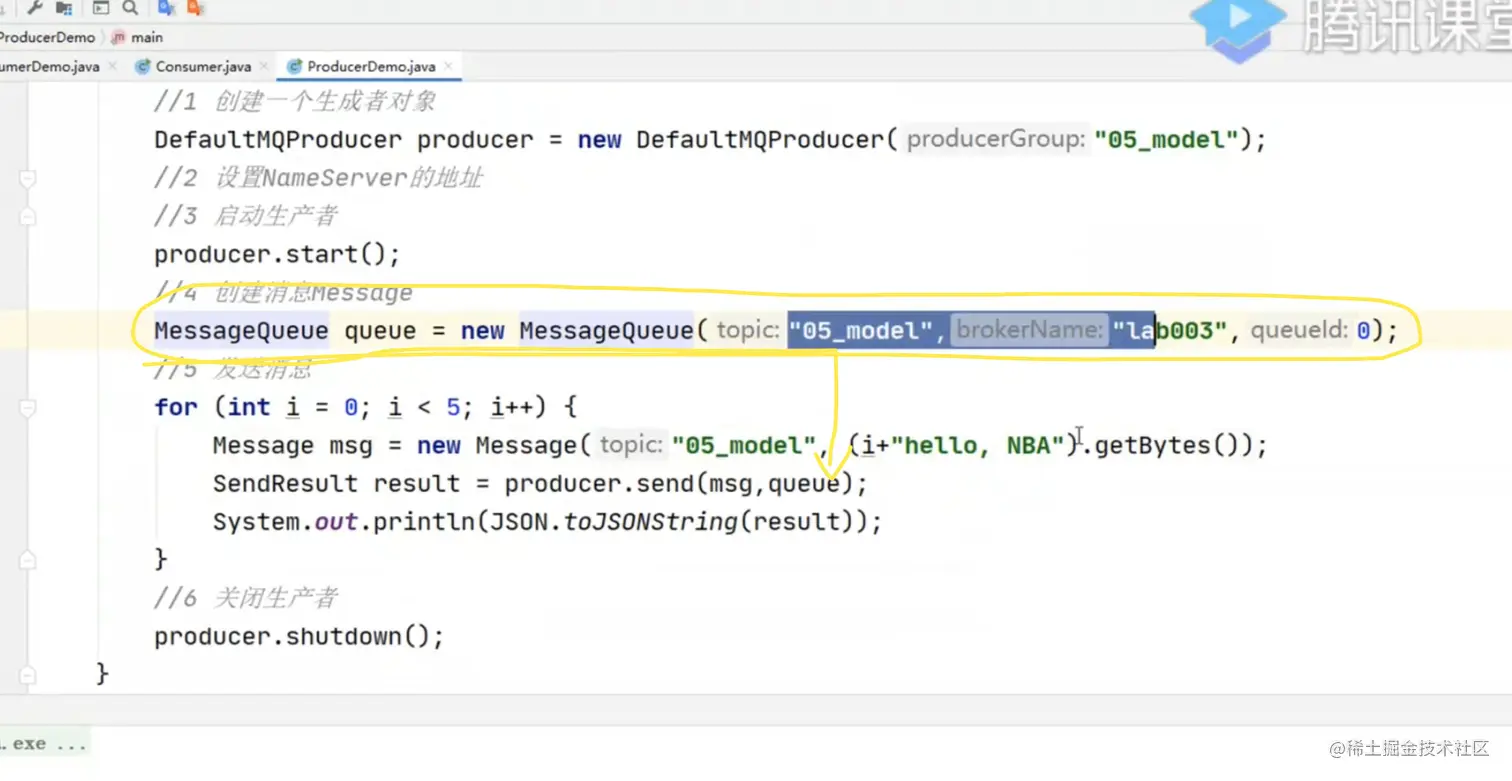Collapse the comment block fold marker at line //2
Screen dimensions: 1512x781
point(28,179)
